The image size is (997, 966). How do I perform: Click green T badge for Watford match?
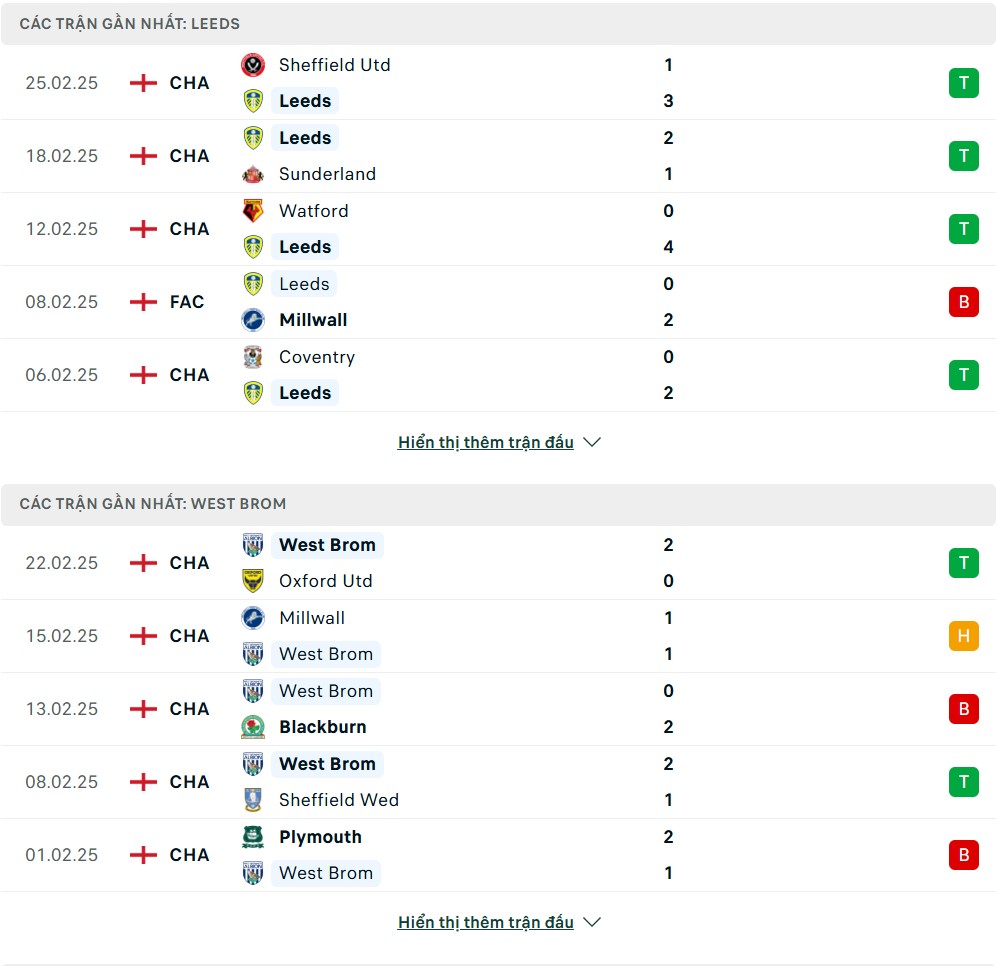(x=963, y=229)
